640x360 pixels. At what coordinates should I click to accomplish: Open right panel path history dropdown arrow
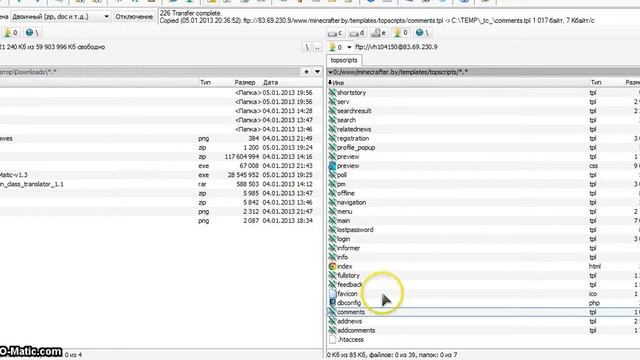coord(330,72)
